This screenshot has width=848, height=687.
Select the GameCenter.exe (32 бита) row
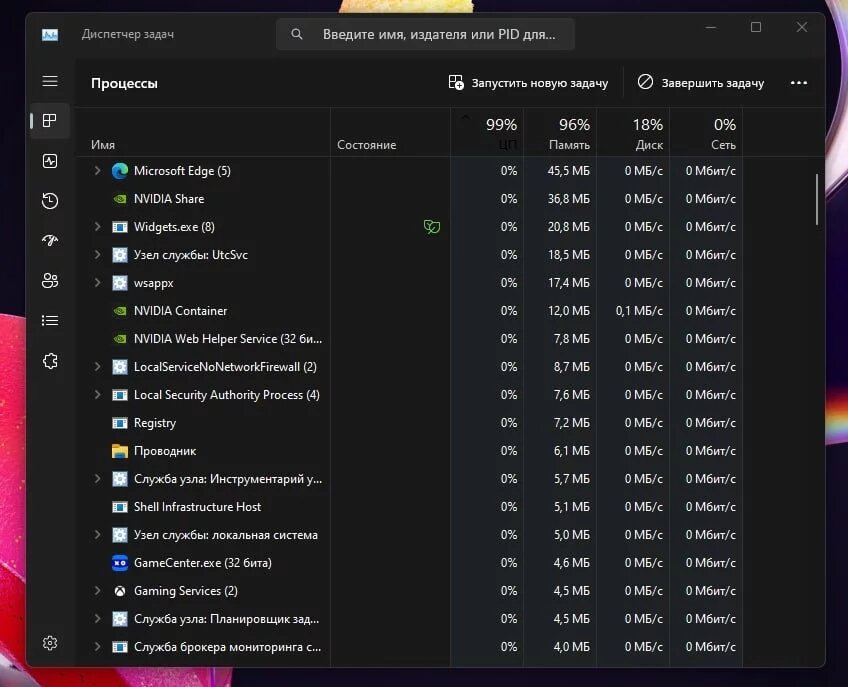click(409, 563)
